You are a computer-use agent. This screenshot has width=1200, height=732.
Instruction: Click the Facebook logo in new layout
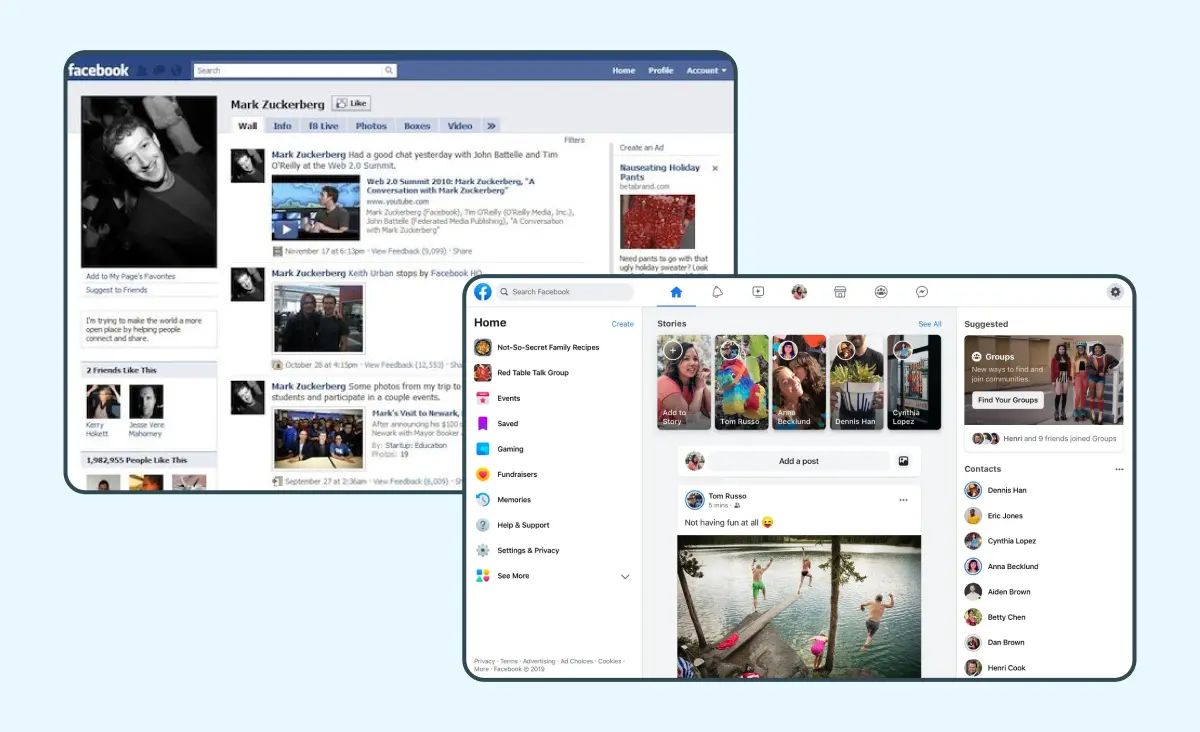tap(483, 292)
